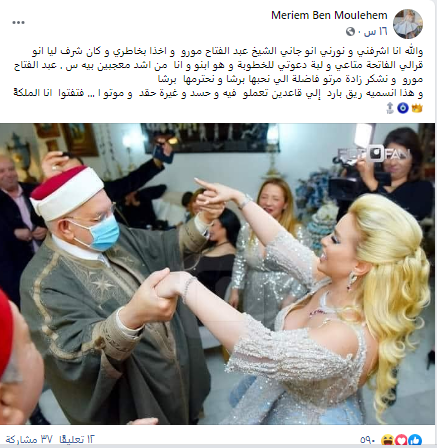The width and height of the screenshot is (437, 448).
Task: Click the globe public privacy icon
Action: 351,32
